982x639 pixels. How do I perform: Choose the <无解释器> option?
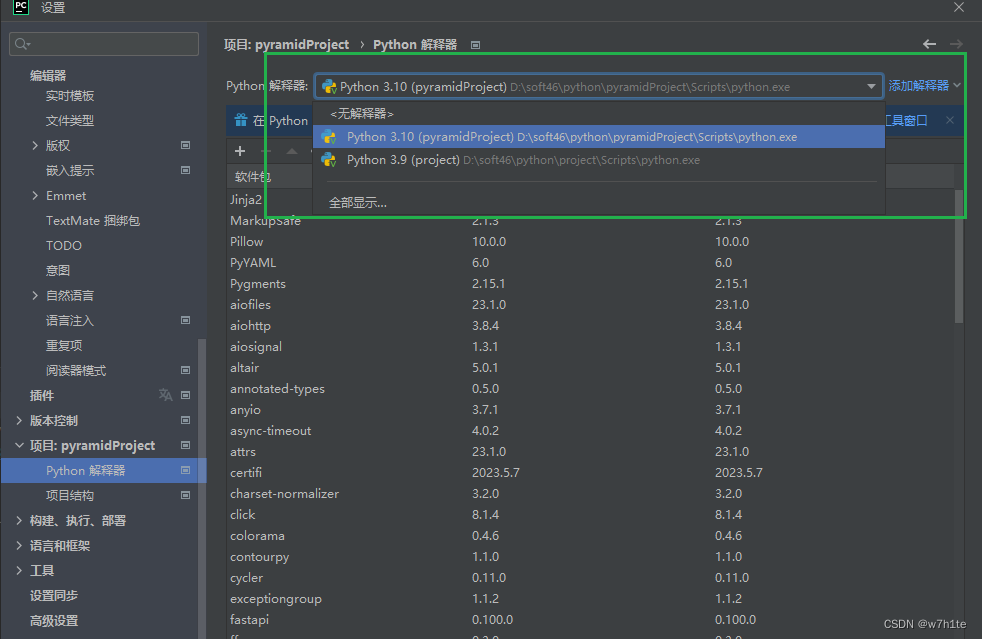[599, 113]
